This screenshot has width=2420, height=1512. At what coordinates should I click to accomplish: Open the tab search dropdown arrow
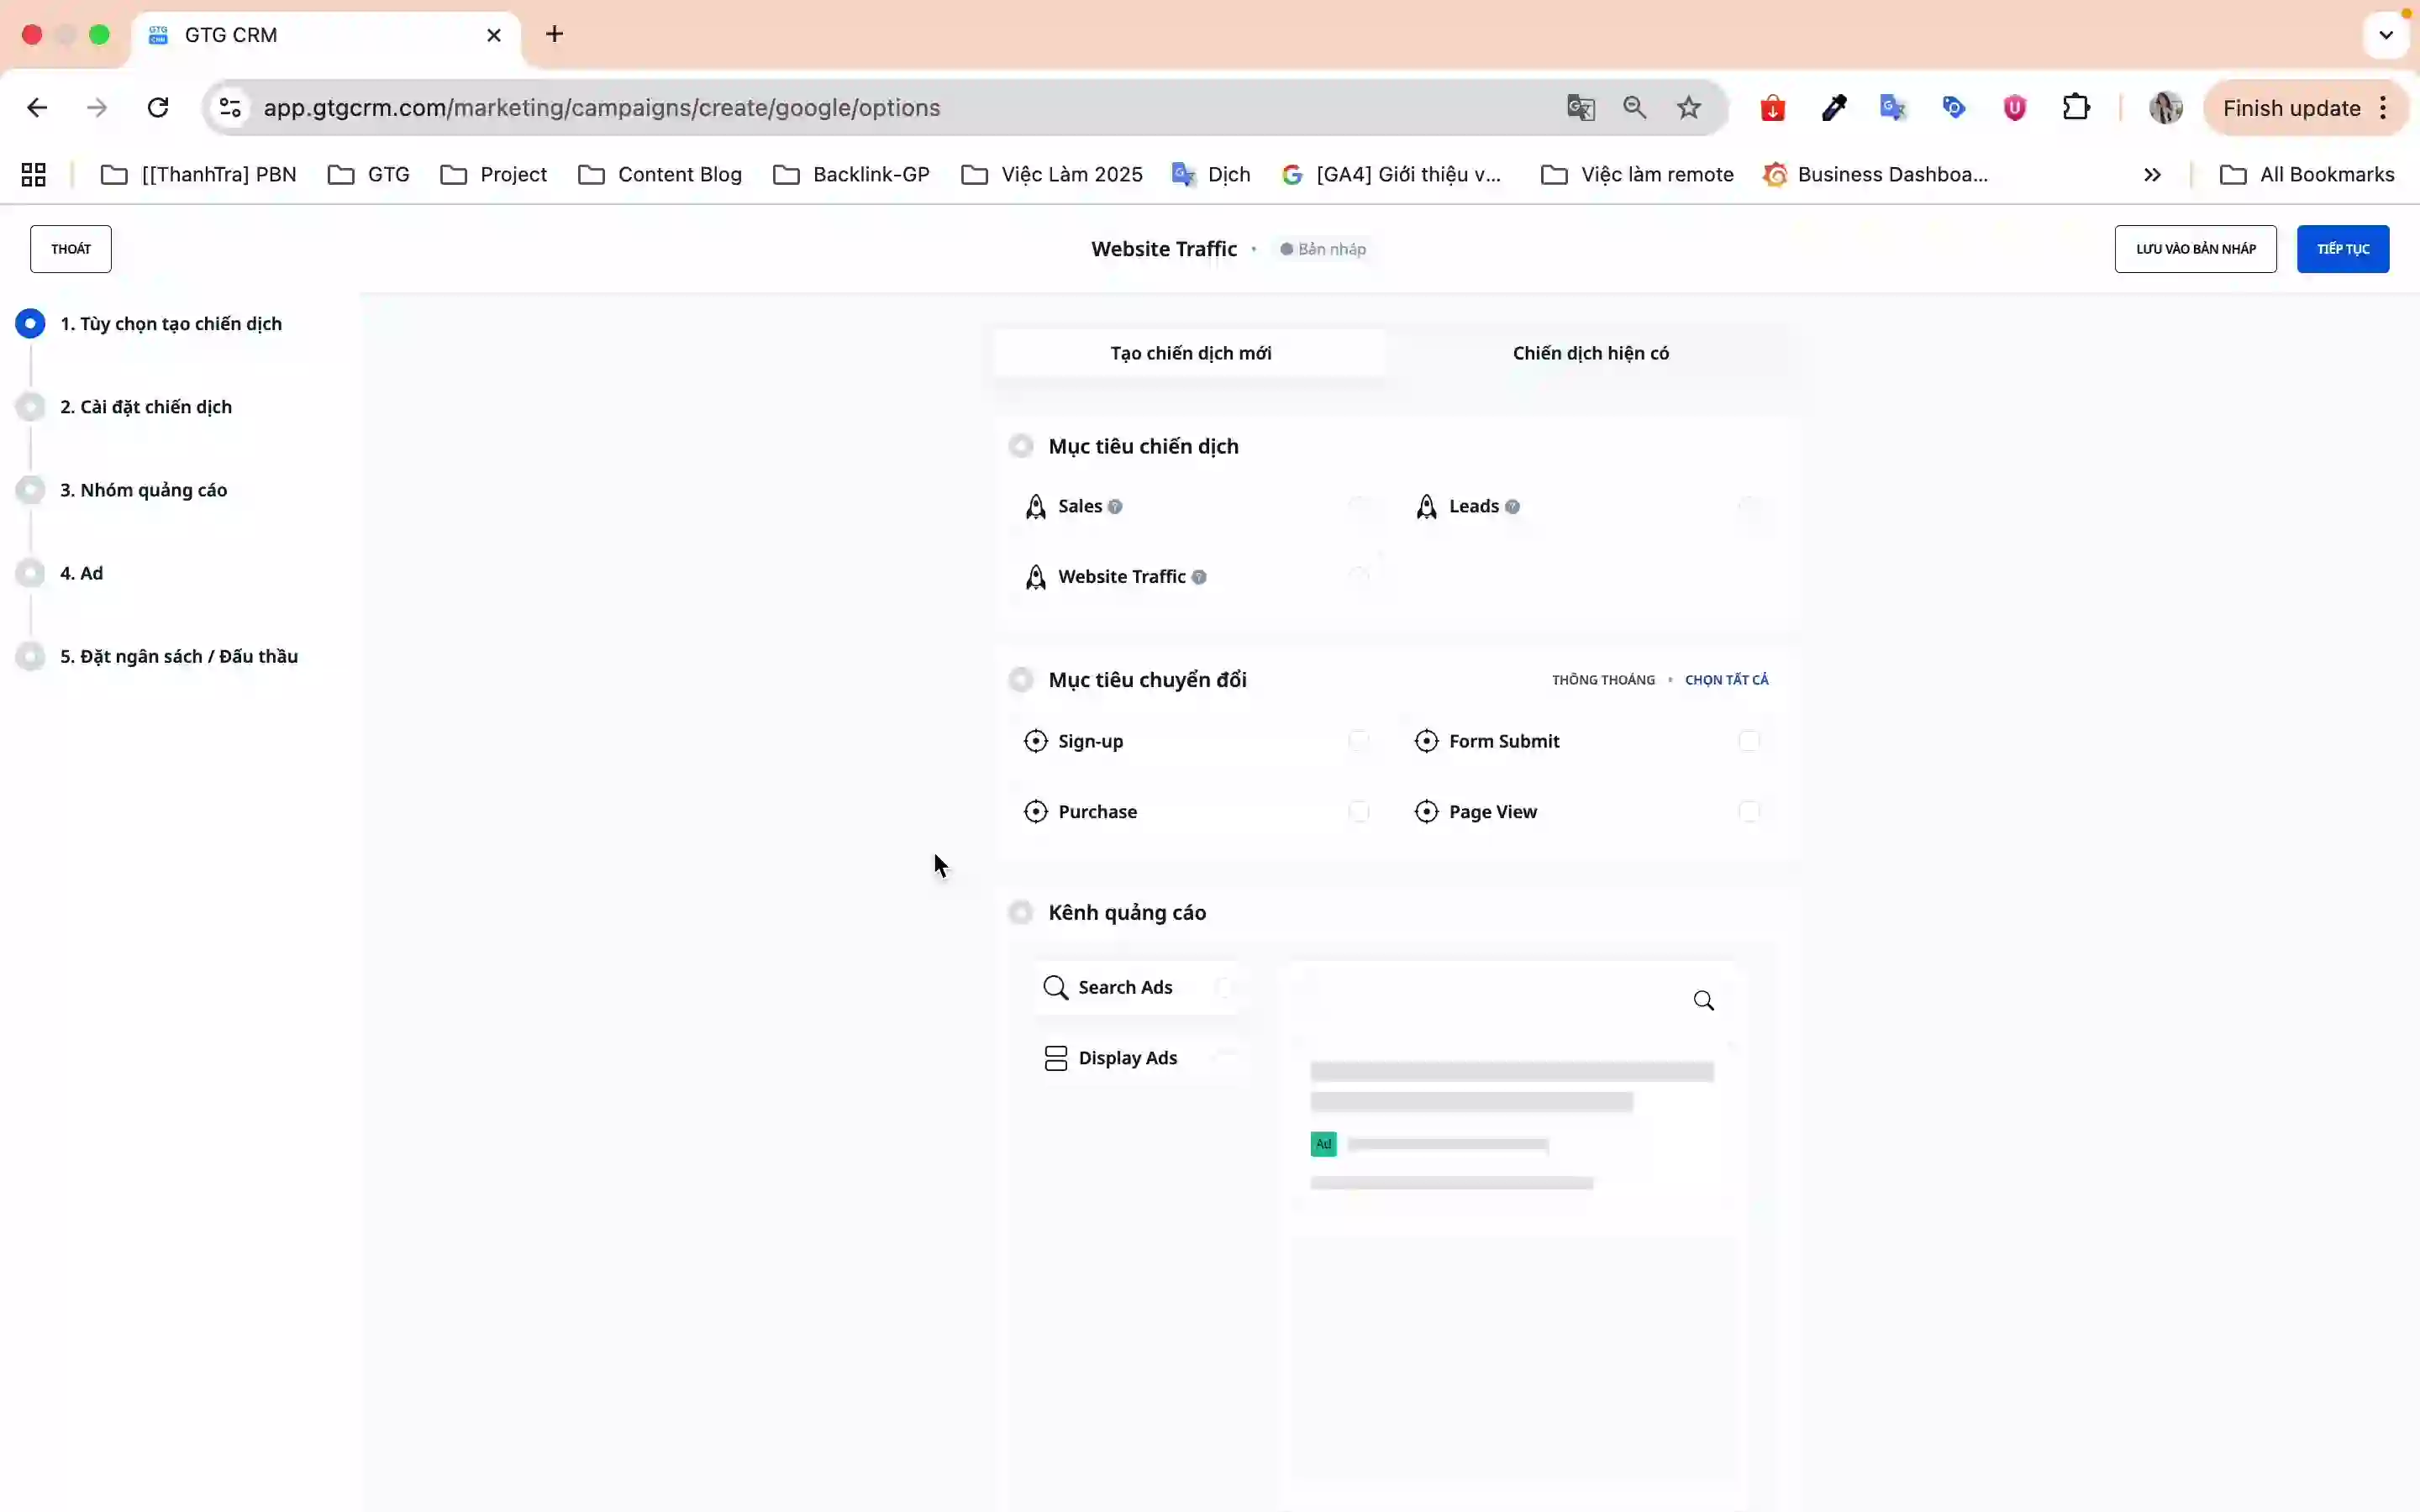[x=2386, y=35]
